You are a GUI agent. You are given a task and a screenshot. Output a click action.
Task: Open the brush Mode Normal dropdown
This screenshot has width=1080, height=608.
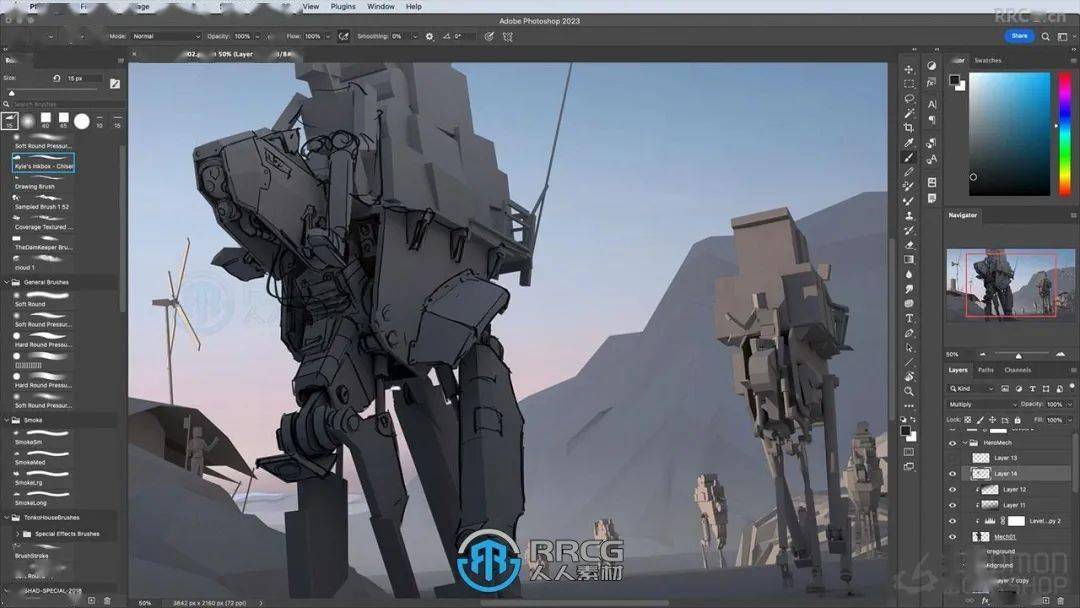click(x=165, y=36)
